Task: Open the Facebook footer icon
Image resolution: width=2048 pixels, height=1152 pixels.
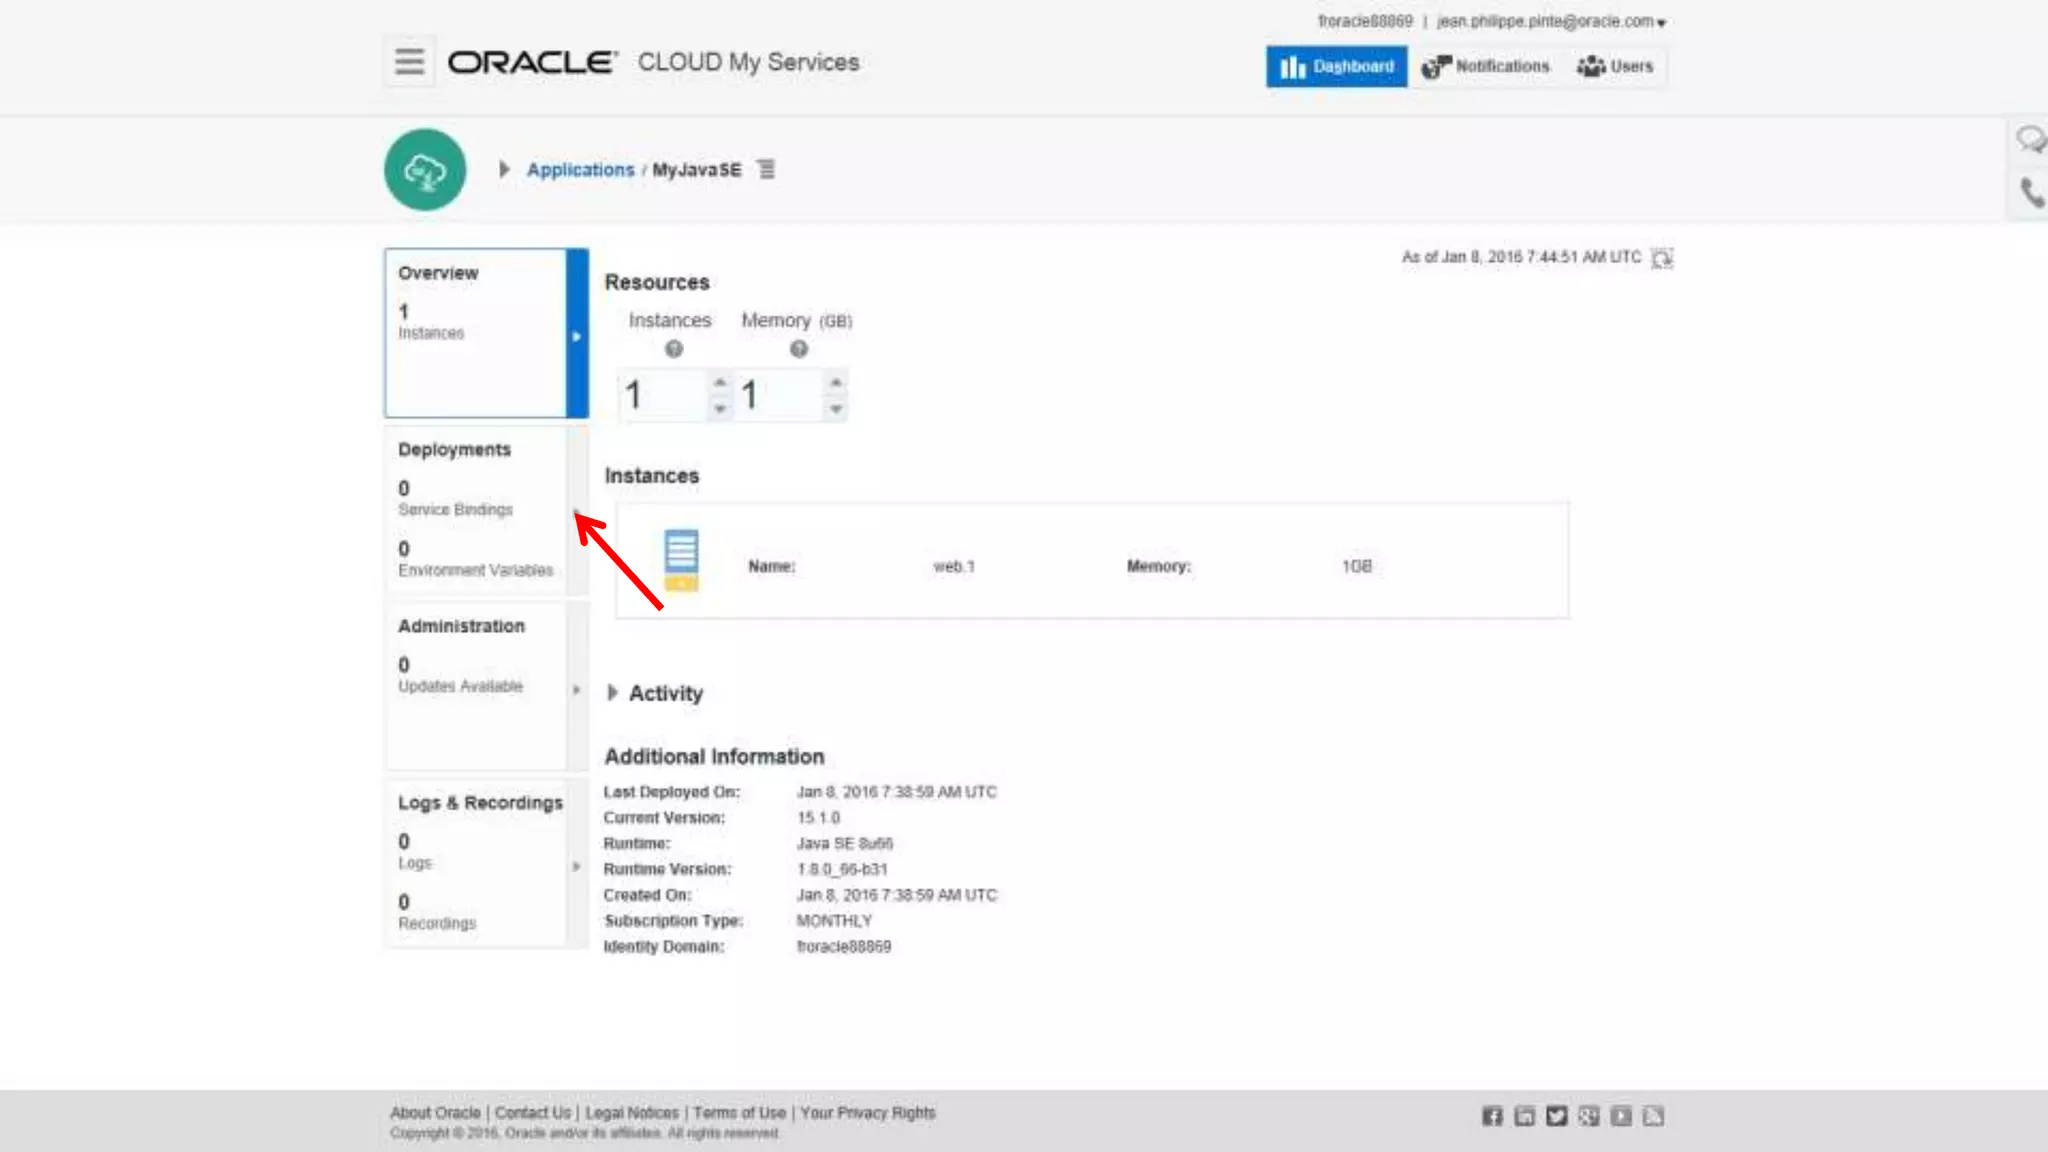Action: 1492,1116
